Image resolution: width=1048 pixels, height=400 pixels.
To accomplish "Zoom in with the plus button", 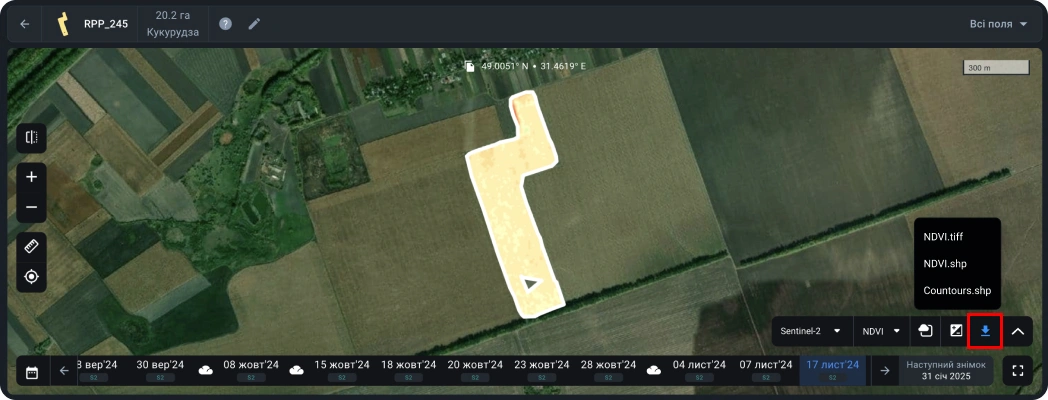I will coord(31,177).
